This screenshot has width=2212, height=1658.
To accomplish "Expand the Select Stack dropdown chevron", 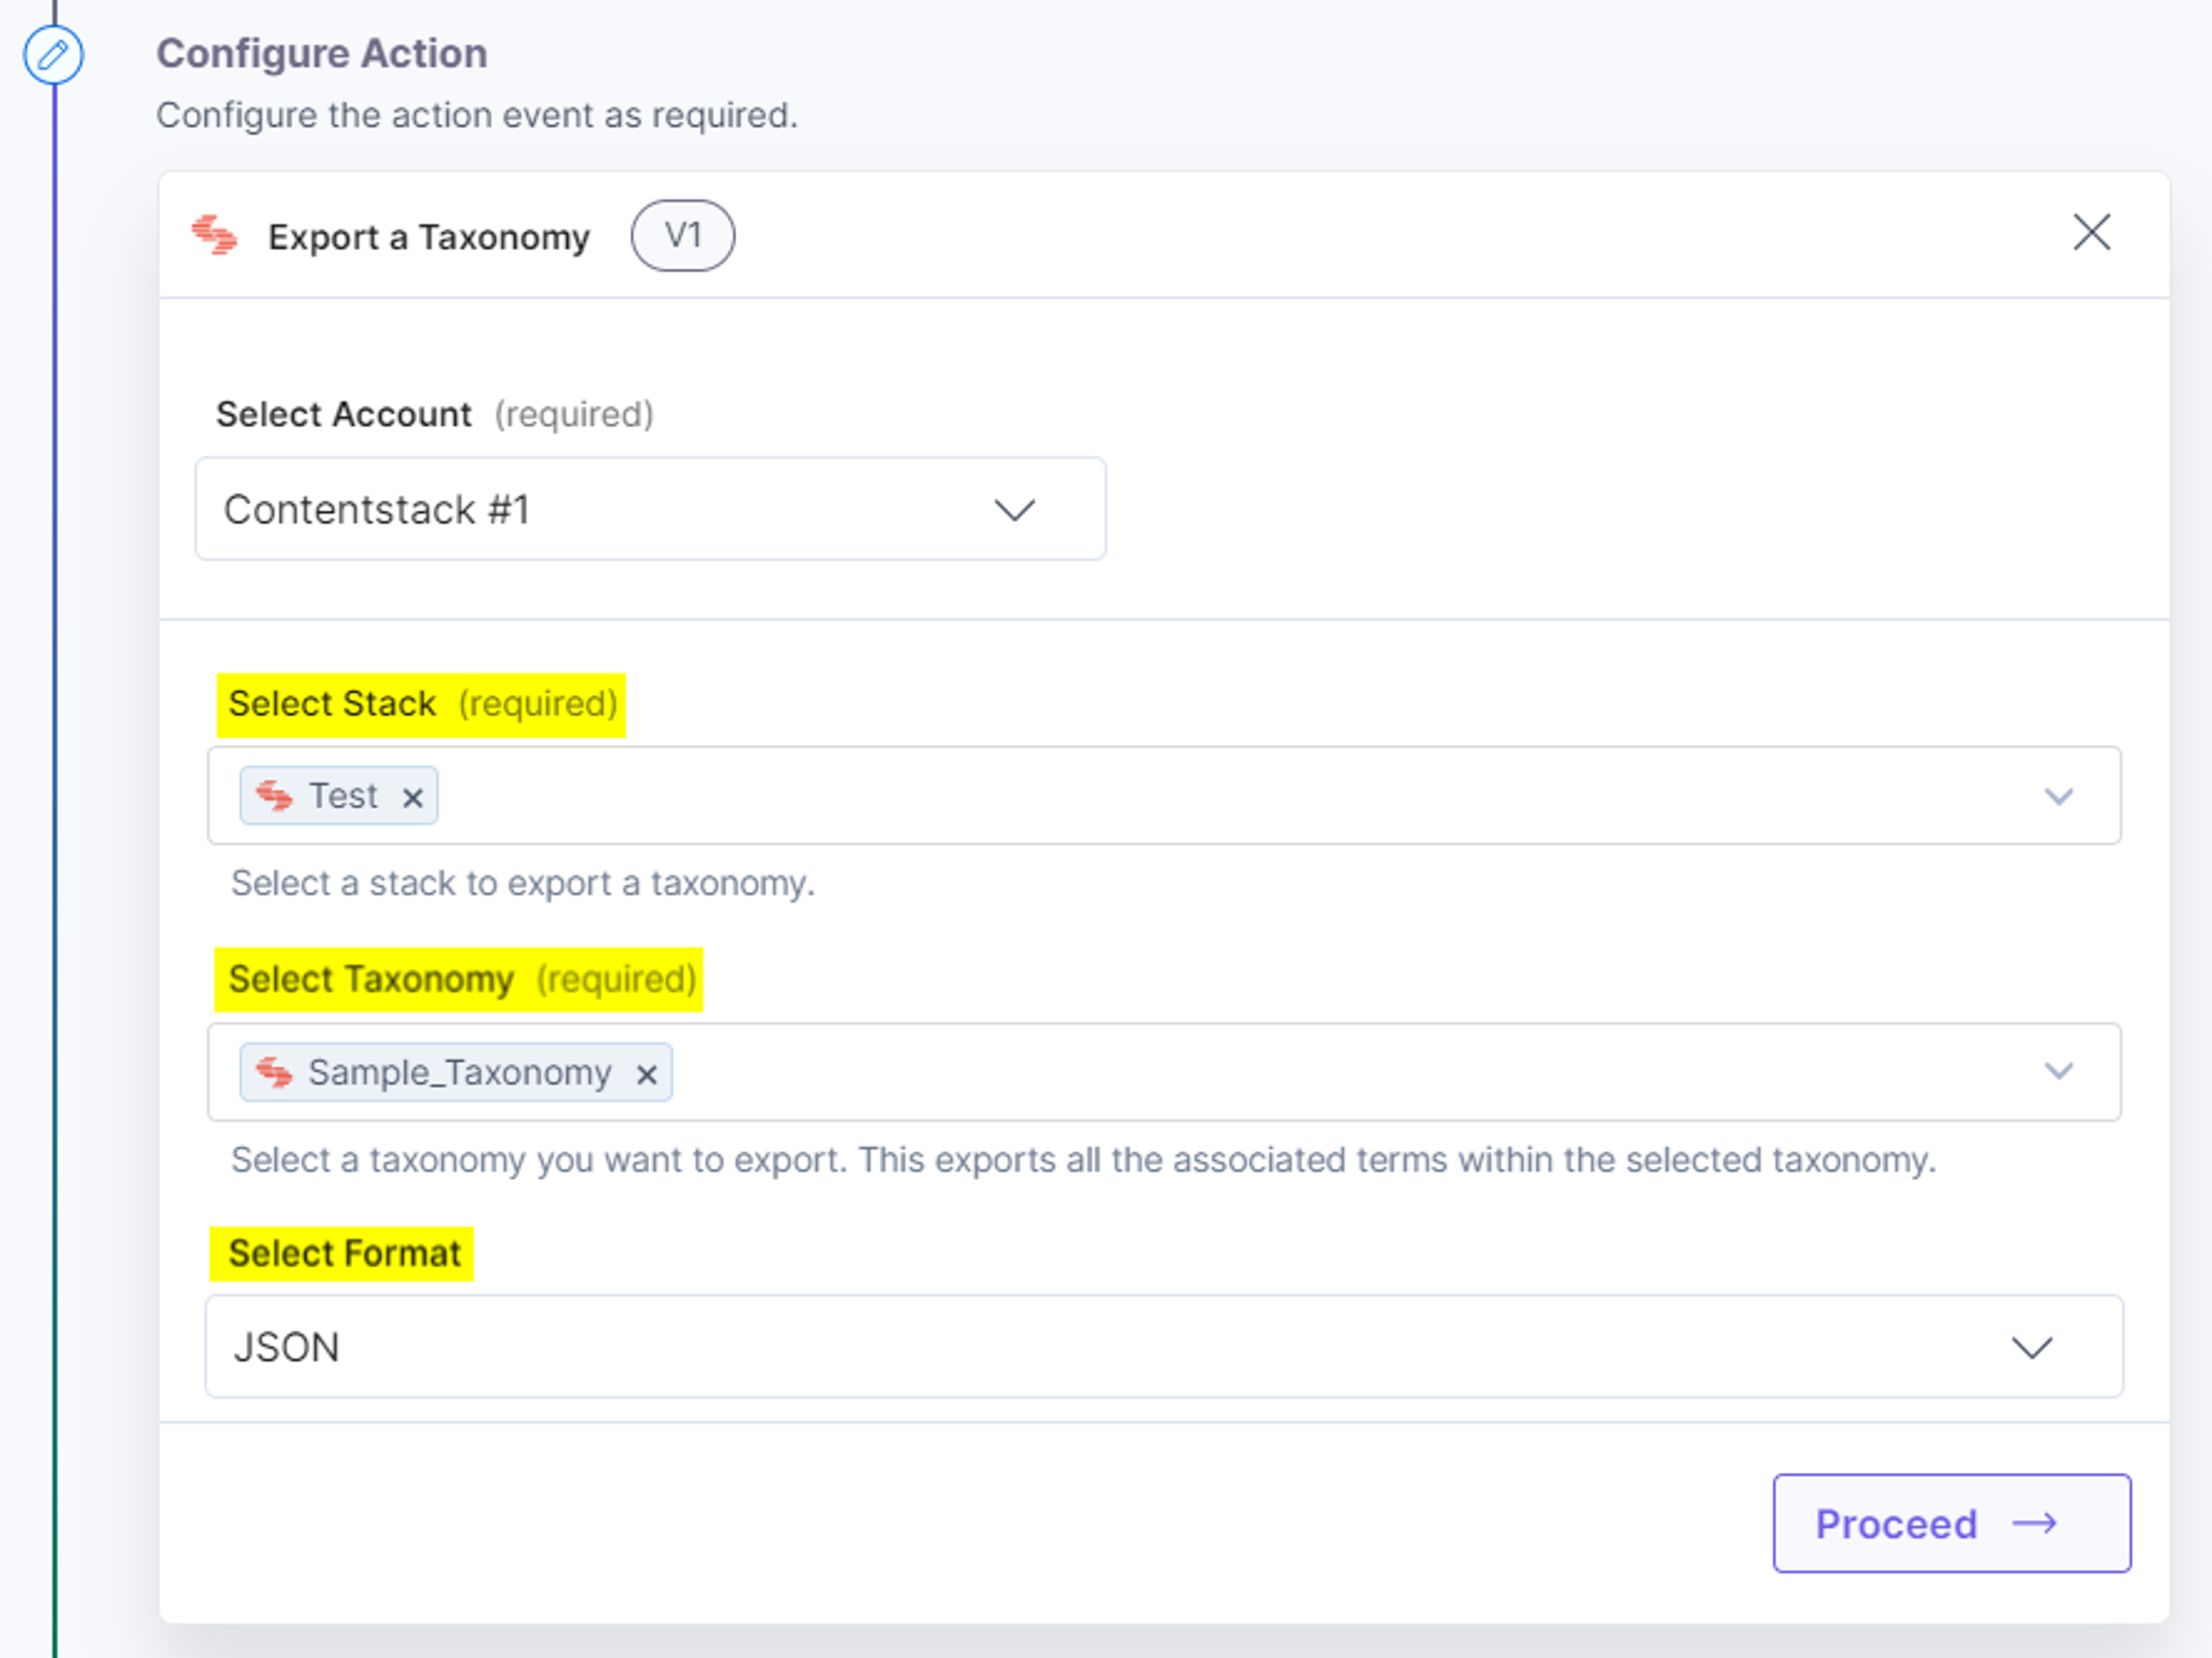I will click(2058, 796).
